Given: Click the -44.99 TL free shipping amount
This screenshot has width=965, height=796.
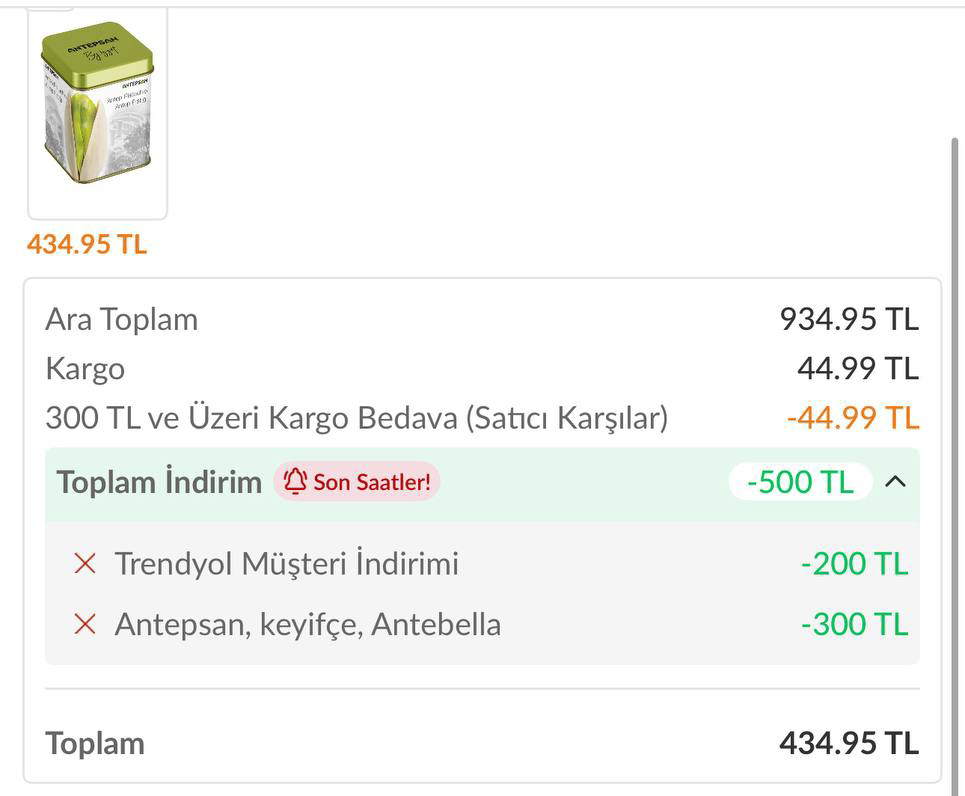Looking at the screenshot, I should (853, 417).
